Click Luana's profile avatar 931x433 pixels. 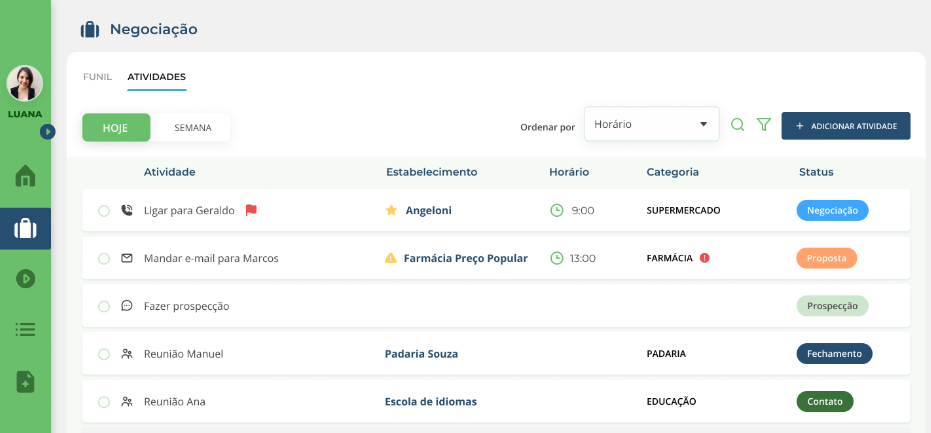pyautogui.click(x=25, y=84)
